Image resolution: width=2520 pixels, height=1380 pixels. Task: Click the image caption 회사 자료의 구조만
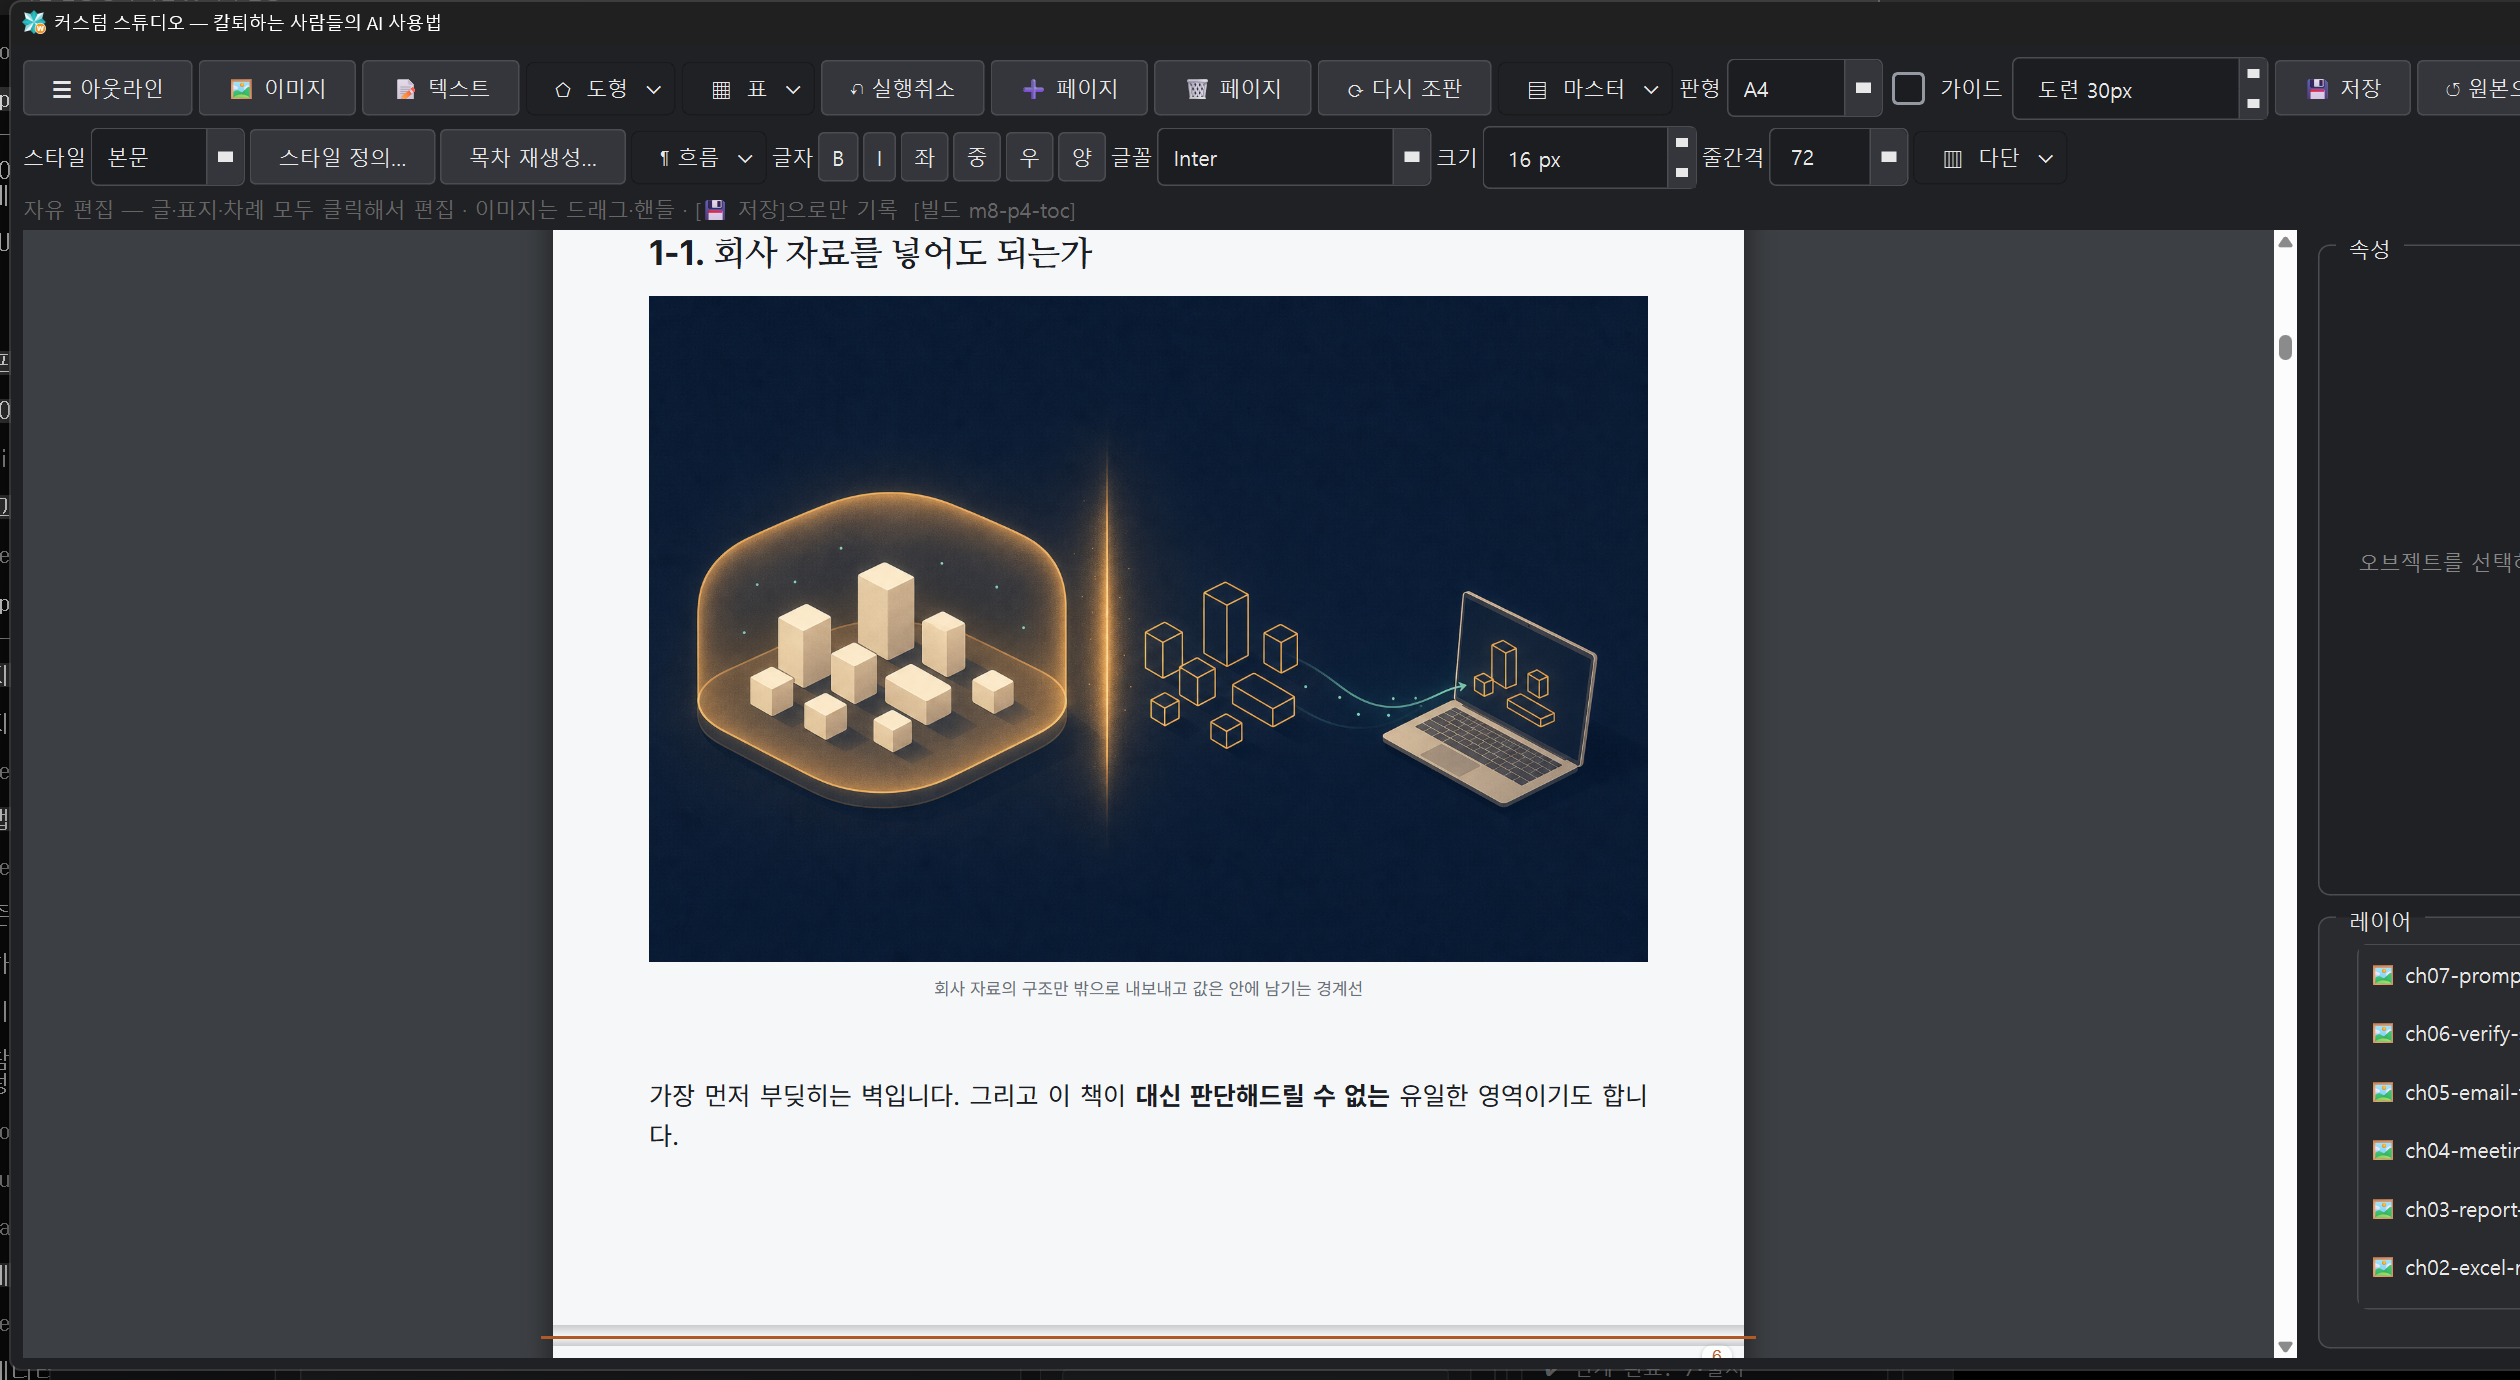(1148, 988)
